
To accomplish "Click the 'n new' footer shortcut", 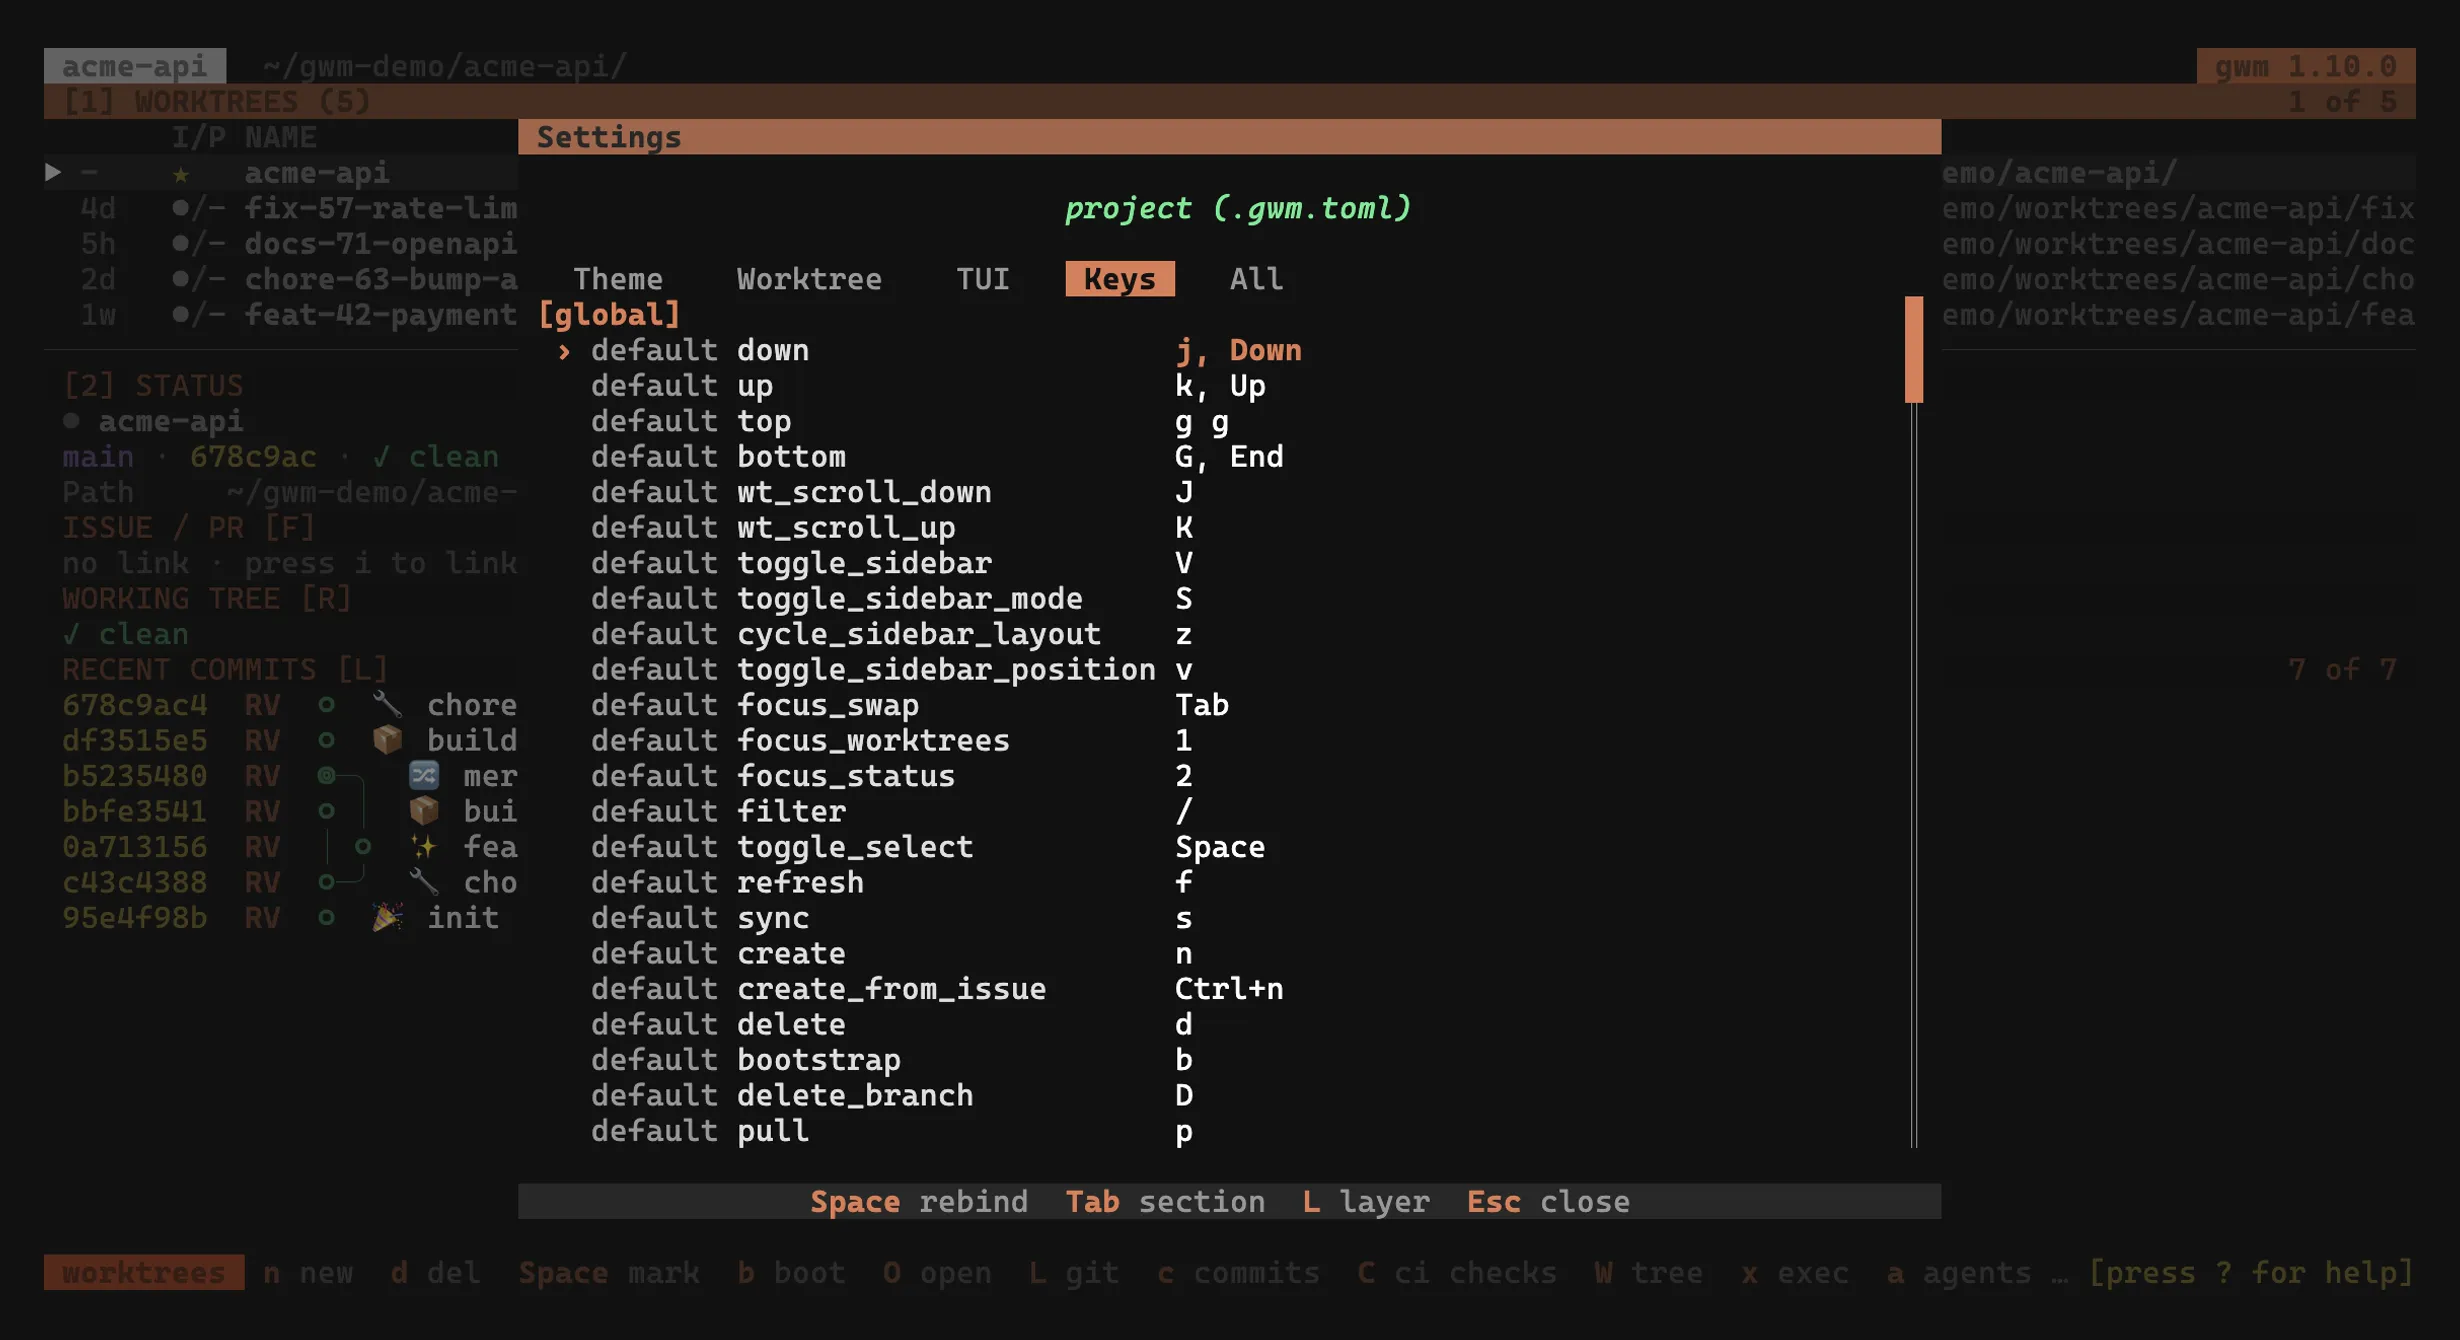I will pyautogui.click(x=307, y=1272).
